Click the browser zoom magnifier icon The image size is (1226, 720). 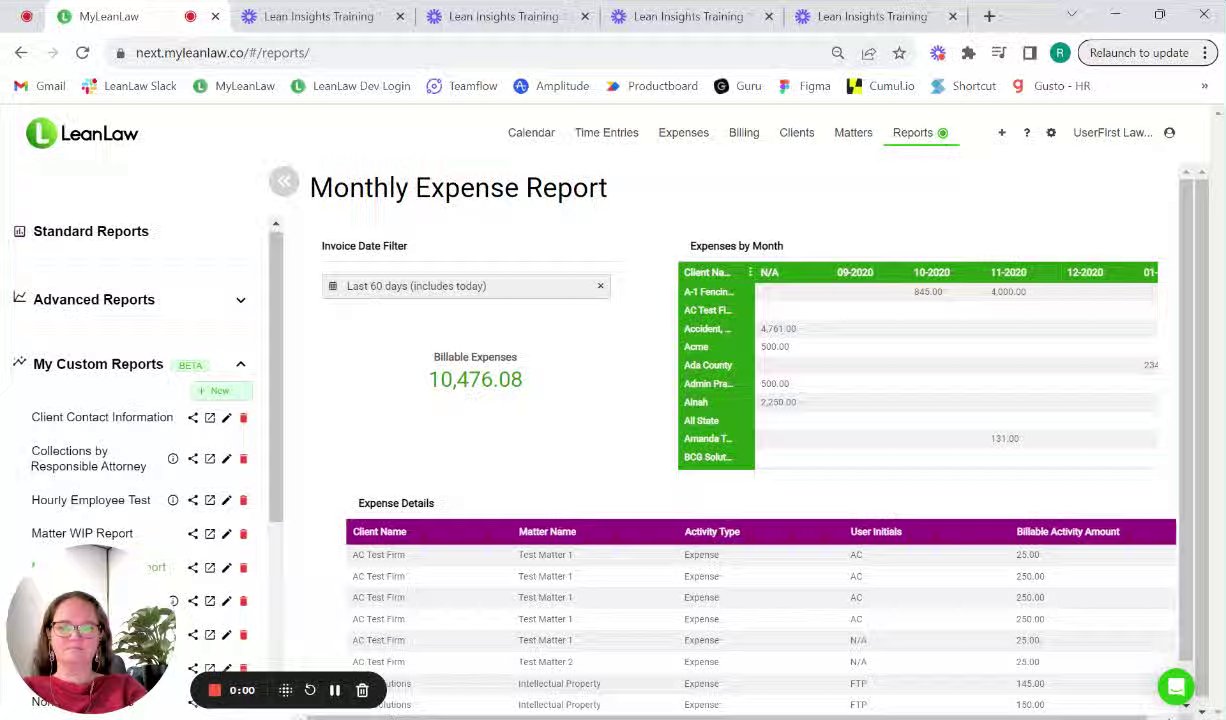point(838,53)
